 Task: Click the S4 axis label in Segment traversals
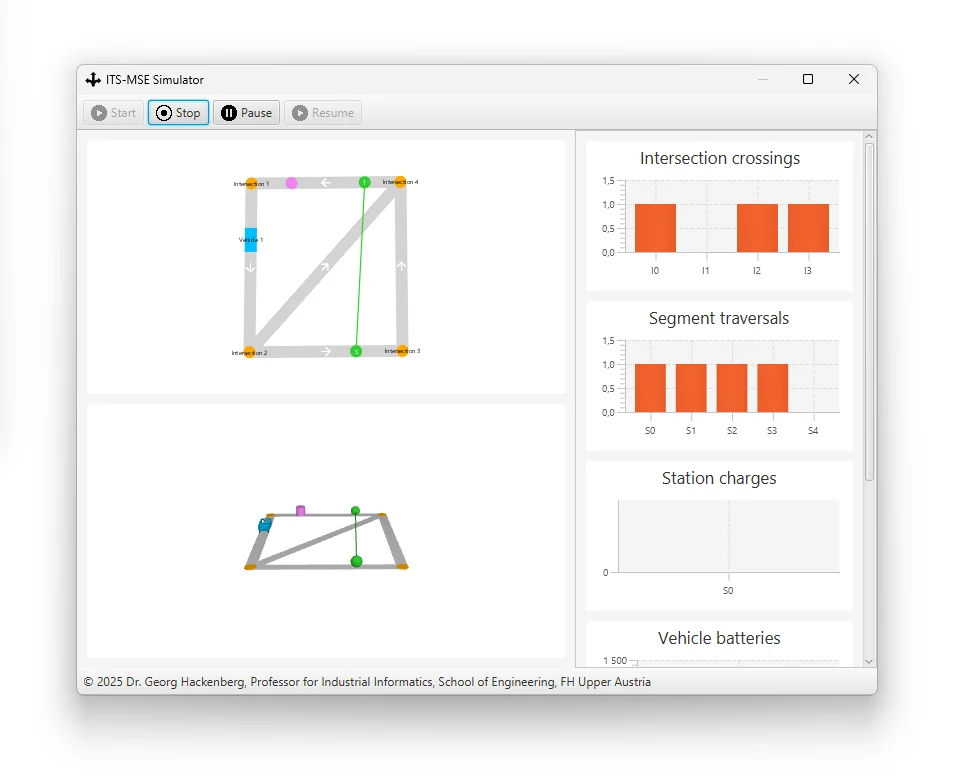pyautogui.click(x=813, y=431)
